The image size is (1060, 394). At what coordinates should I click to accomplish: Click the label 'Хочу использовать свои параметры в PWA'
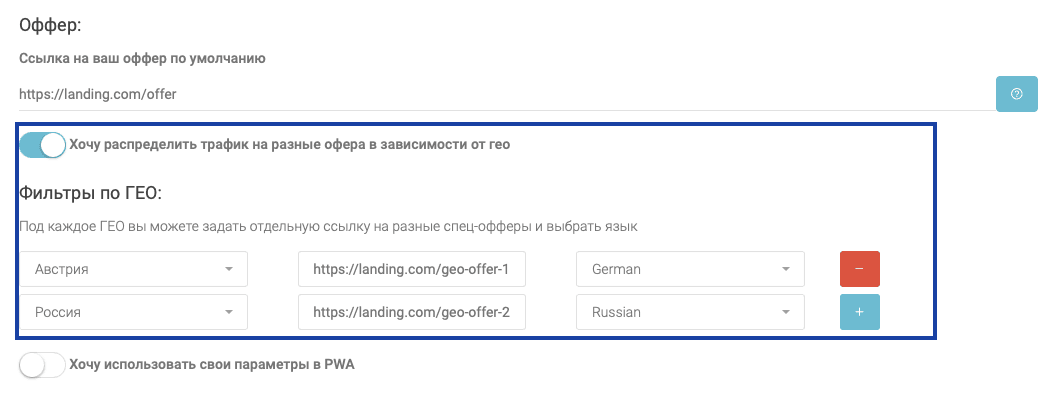212,365
